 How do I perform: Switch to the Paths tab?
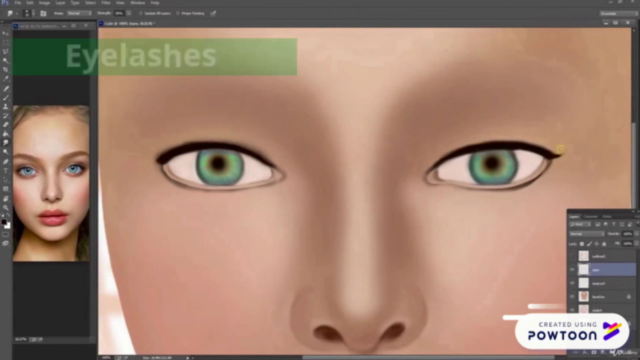(607, 216)
